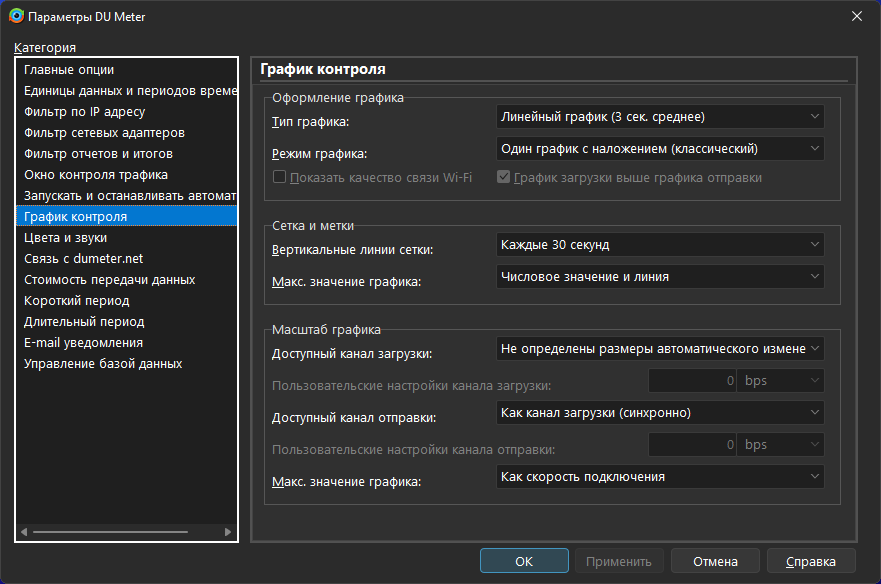Close the Параметры DU Meter dialog
Viewport: 881px width, 584px height.
[856, 16]
